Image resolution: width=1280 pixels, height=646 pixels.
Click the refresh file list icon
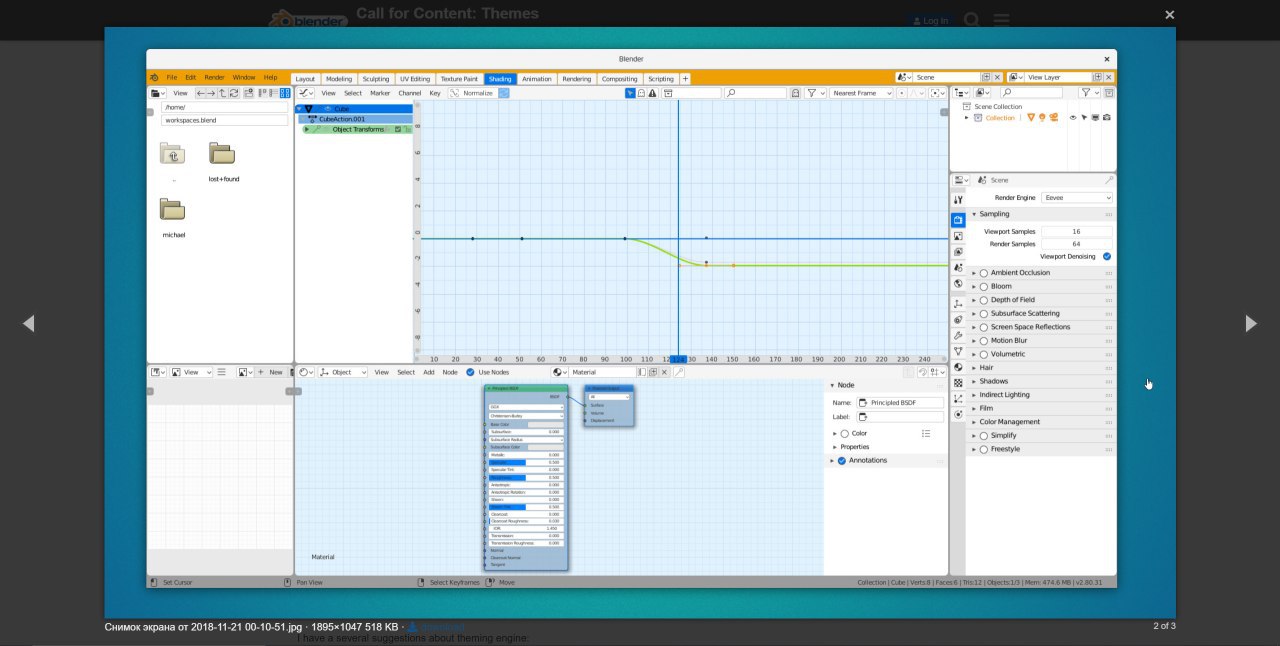pos(234,93)
